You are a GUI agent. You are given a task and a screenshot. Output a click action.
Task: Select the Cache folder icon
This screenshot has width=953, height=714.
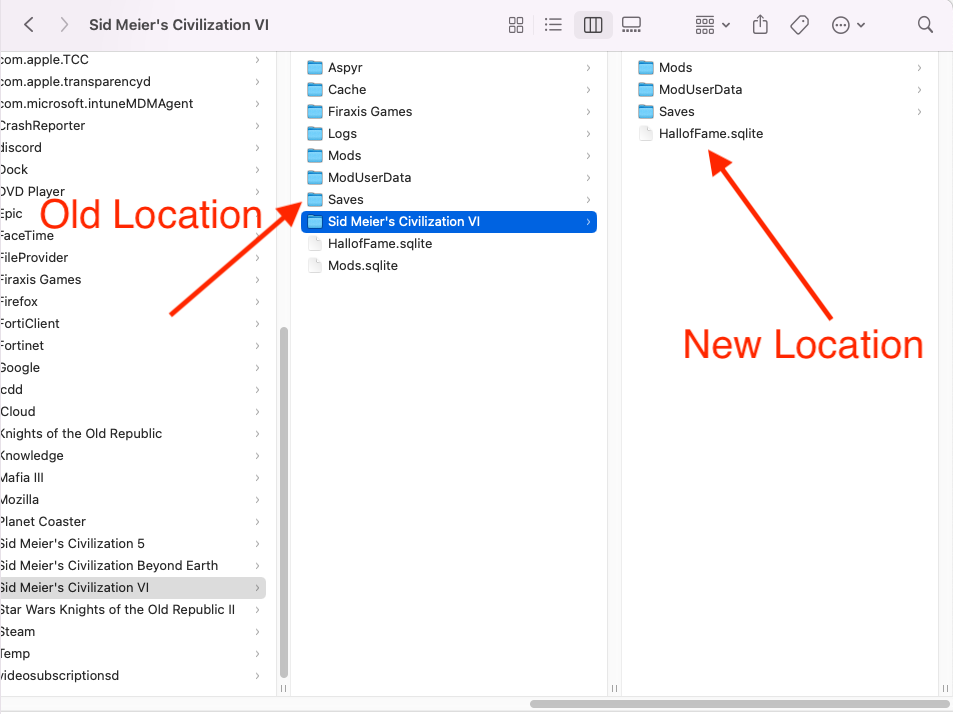click(x=315, y=89)
